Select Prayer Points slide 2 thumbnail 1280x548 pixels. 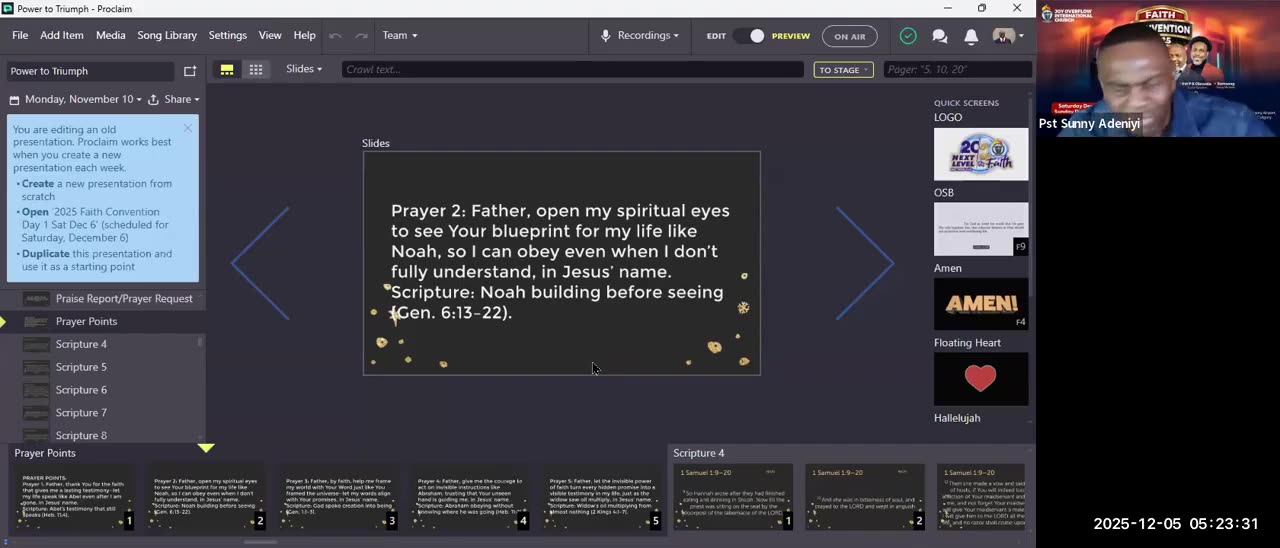click(206, 497)
